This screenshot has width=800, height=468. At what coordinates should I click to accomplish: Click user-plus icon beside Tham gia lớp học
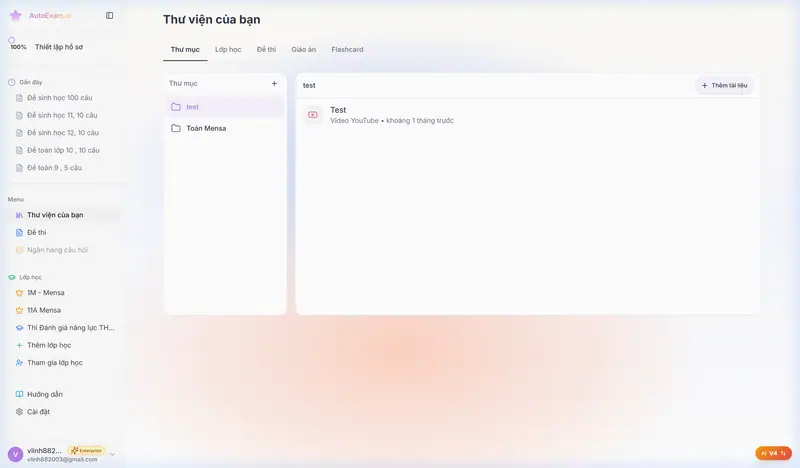coord(19,363)
